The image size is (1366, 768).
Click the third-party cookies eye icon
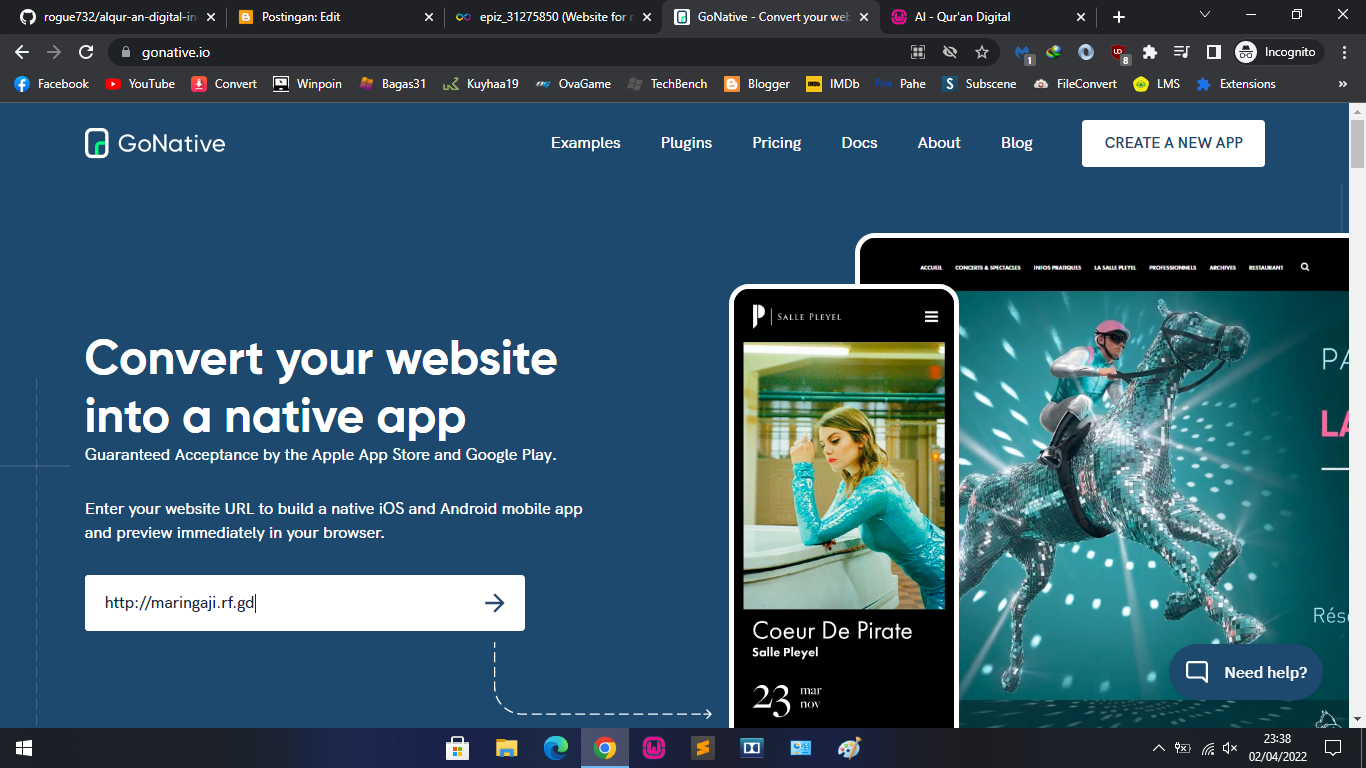tap(950, 52)
